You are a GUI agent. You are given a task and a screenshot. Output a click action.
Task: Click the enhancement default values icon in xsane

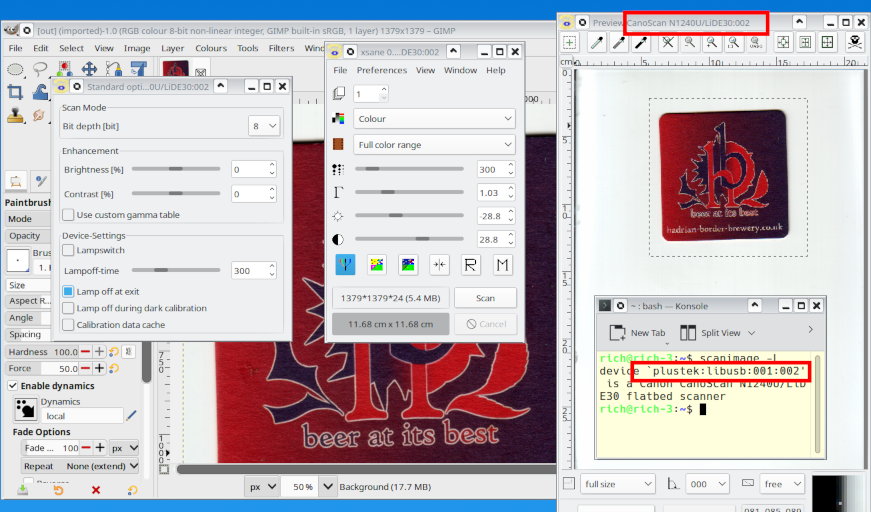[x=439, y=265]
